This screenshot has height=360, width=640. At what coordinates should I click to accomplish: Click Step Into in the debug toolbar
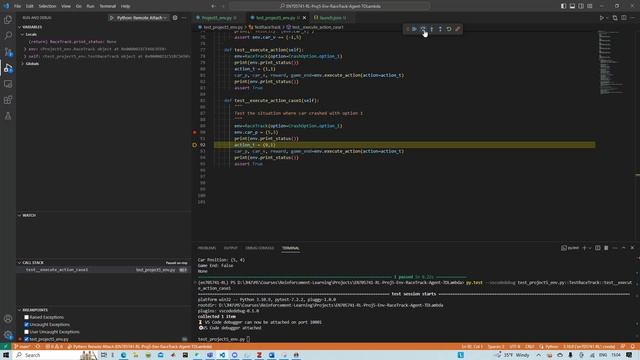(x=432, y=29)
